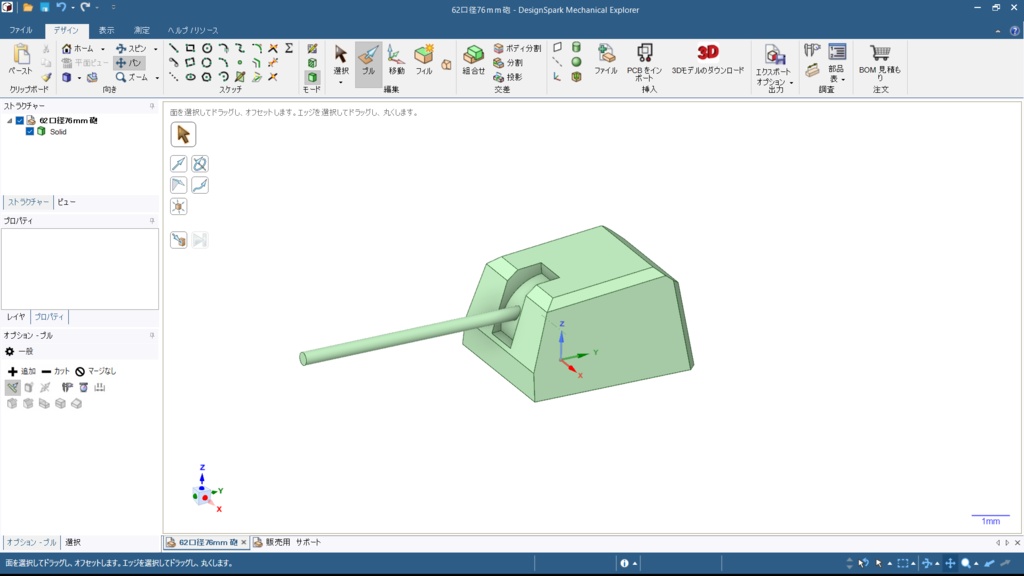Enable Pan (パン) view tool
The width and height of the screenshot is (1024, 576).
[x=129, y=63]
